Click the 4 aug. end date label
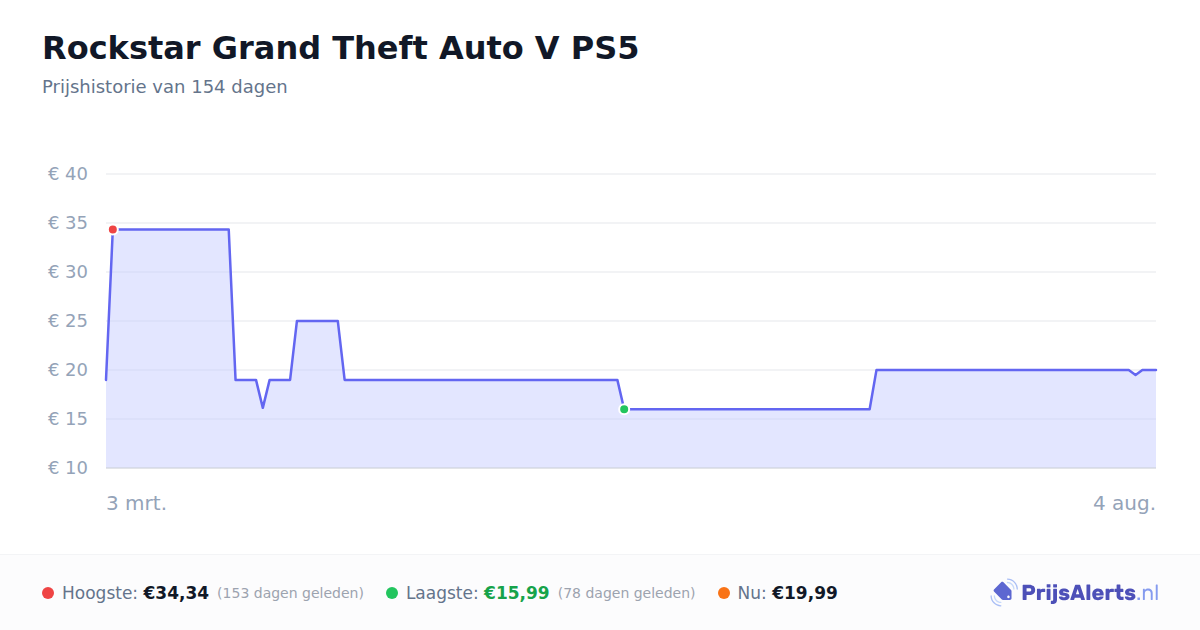This screenshot has height=630, width=1200. click(1124, 503)
